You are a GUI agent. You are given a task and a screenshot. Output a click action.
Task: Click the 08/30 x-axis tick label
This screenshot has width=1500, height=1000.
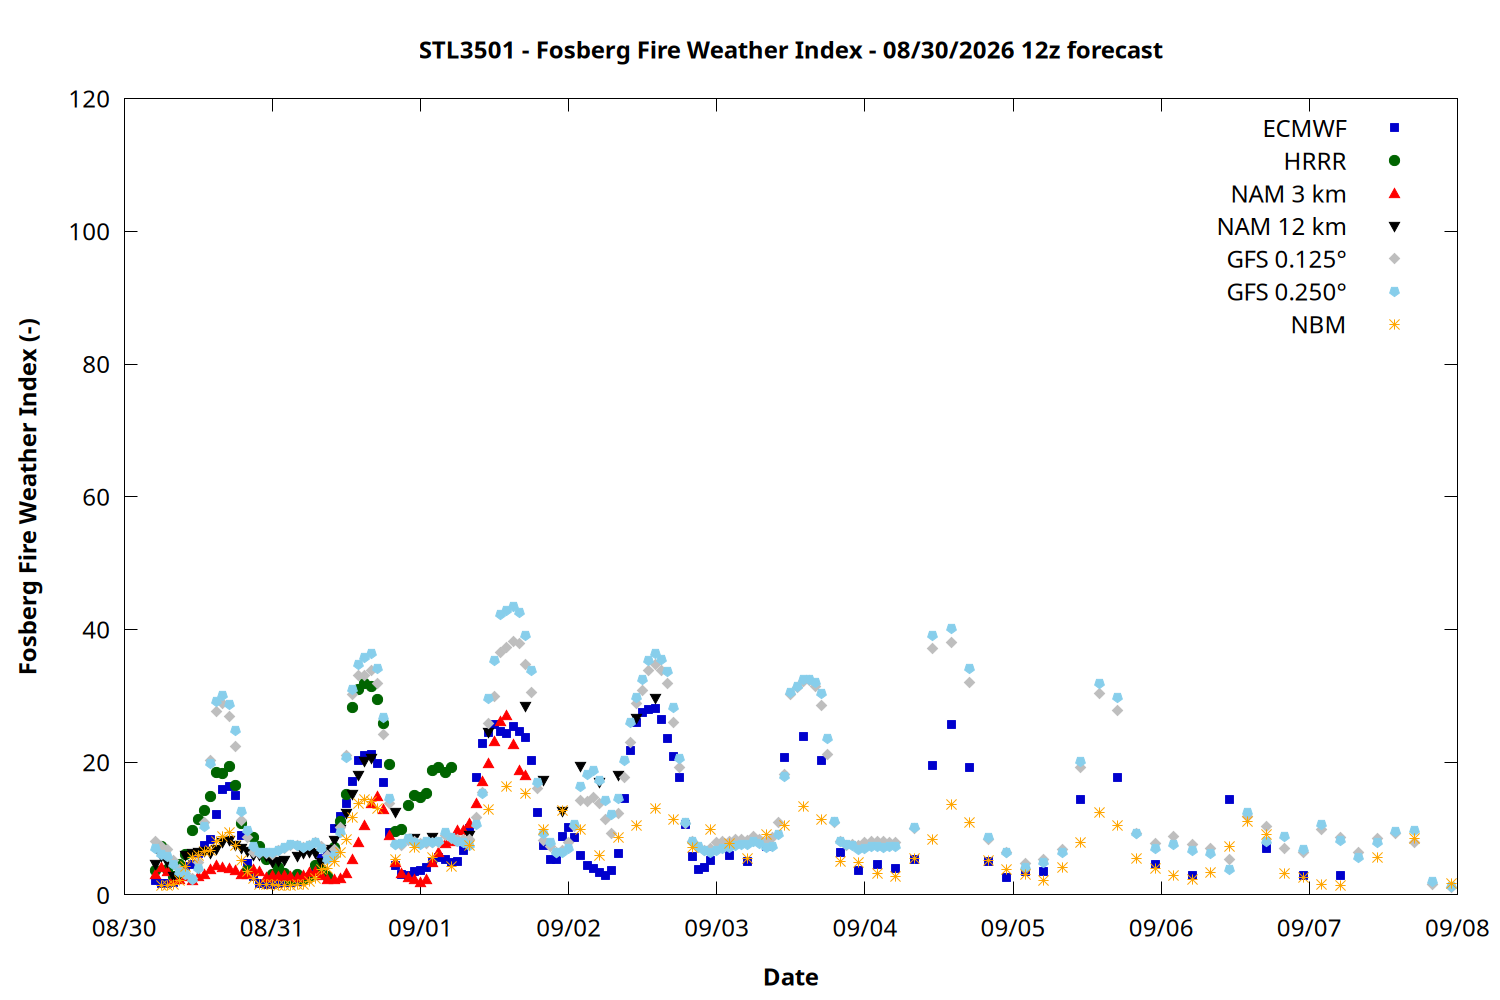[124, 928]
